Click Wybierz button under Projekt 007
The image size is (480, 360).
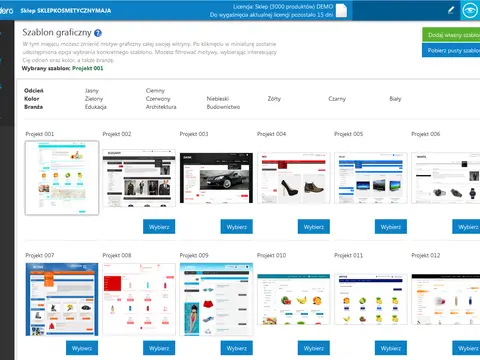coord(82,348)
